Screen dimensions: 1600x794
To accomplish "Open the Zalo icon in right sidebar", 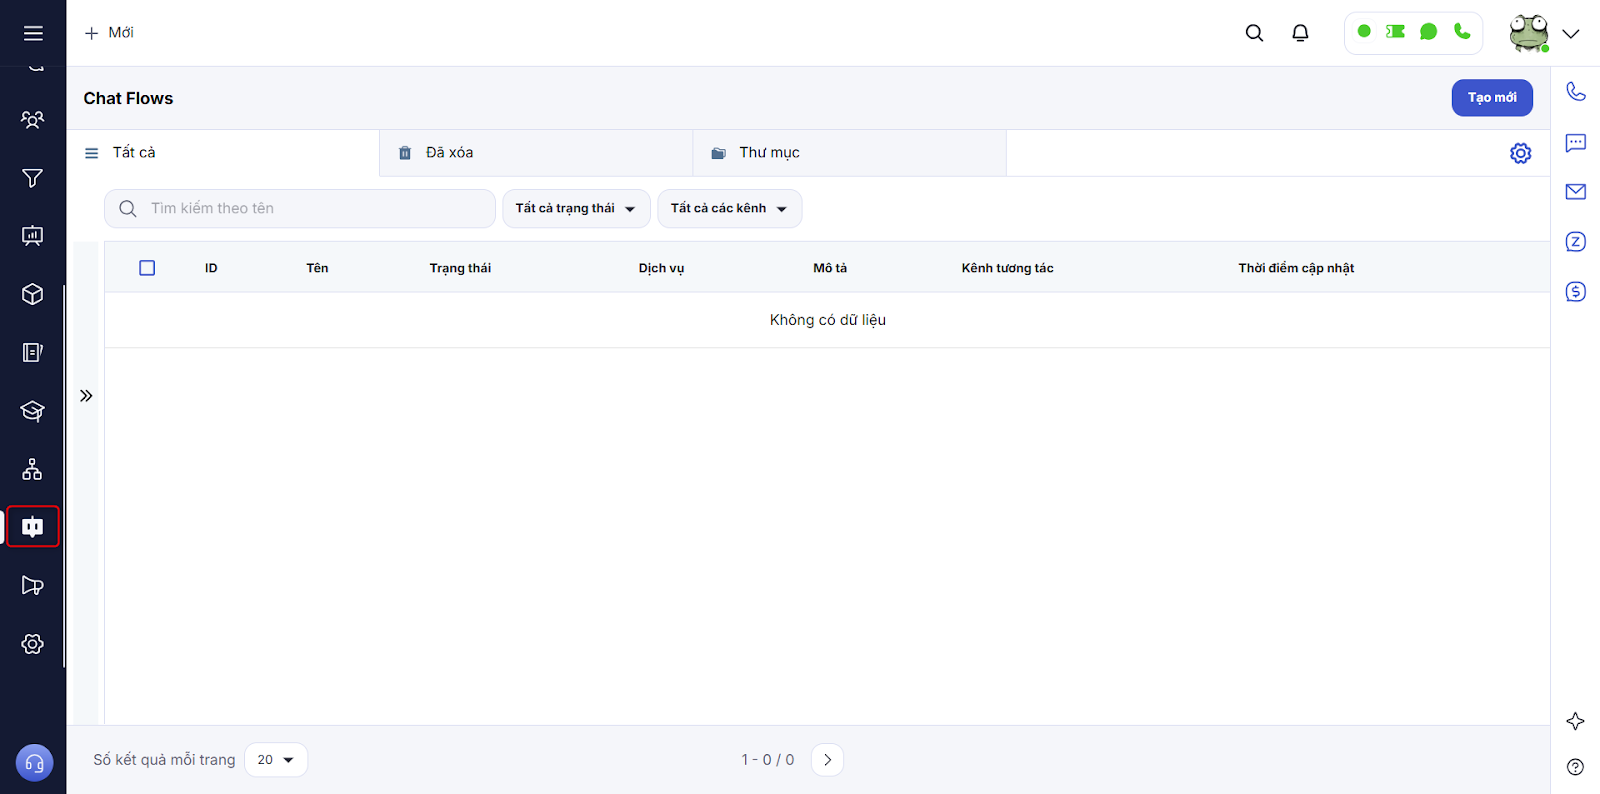I will coord(1575,242).
